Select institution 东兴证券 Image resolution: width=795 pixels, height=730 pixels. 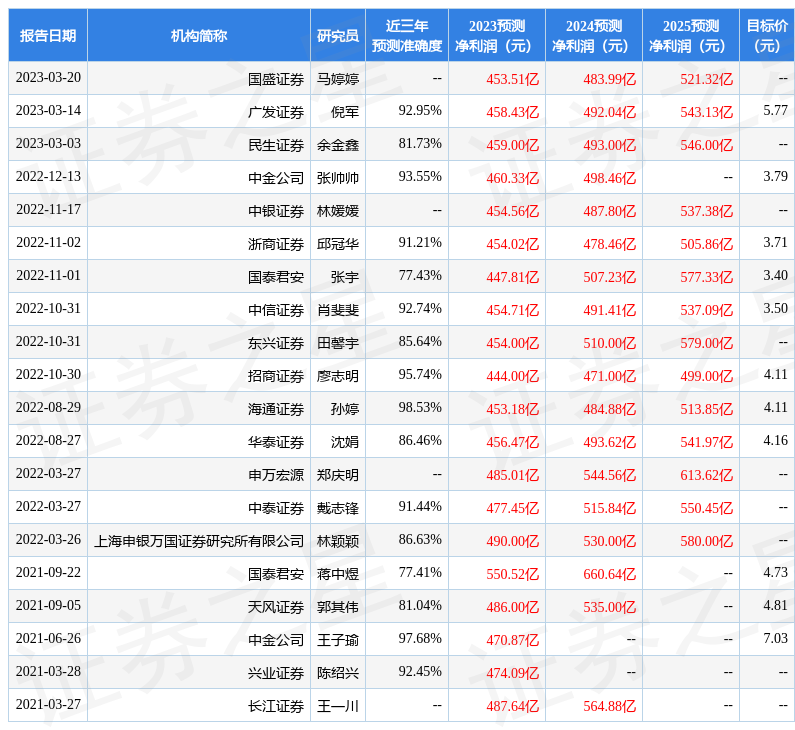click(x=276, y=343)
